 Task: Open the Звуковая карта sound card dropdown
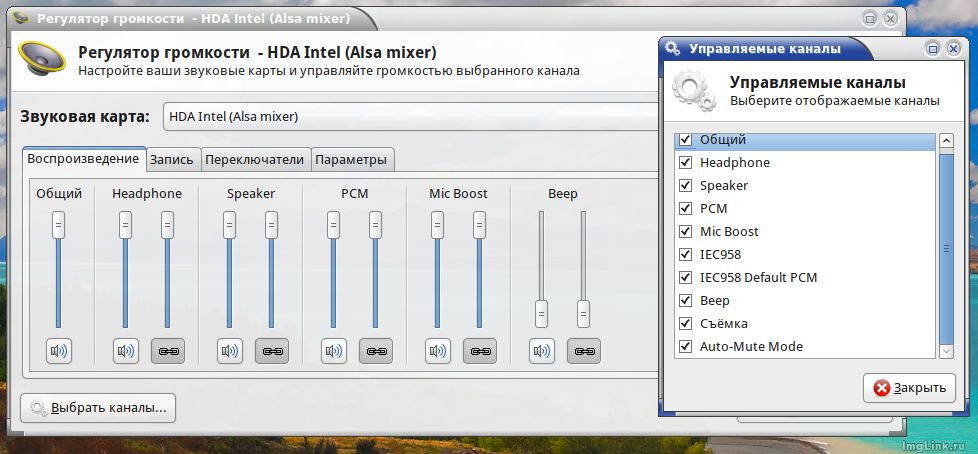point(412,117)
